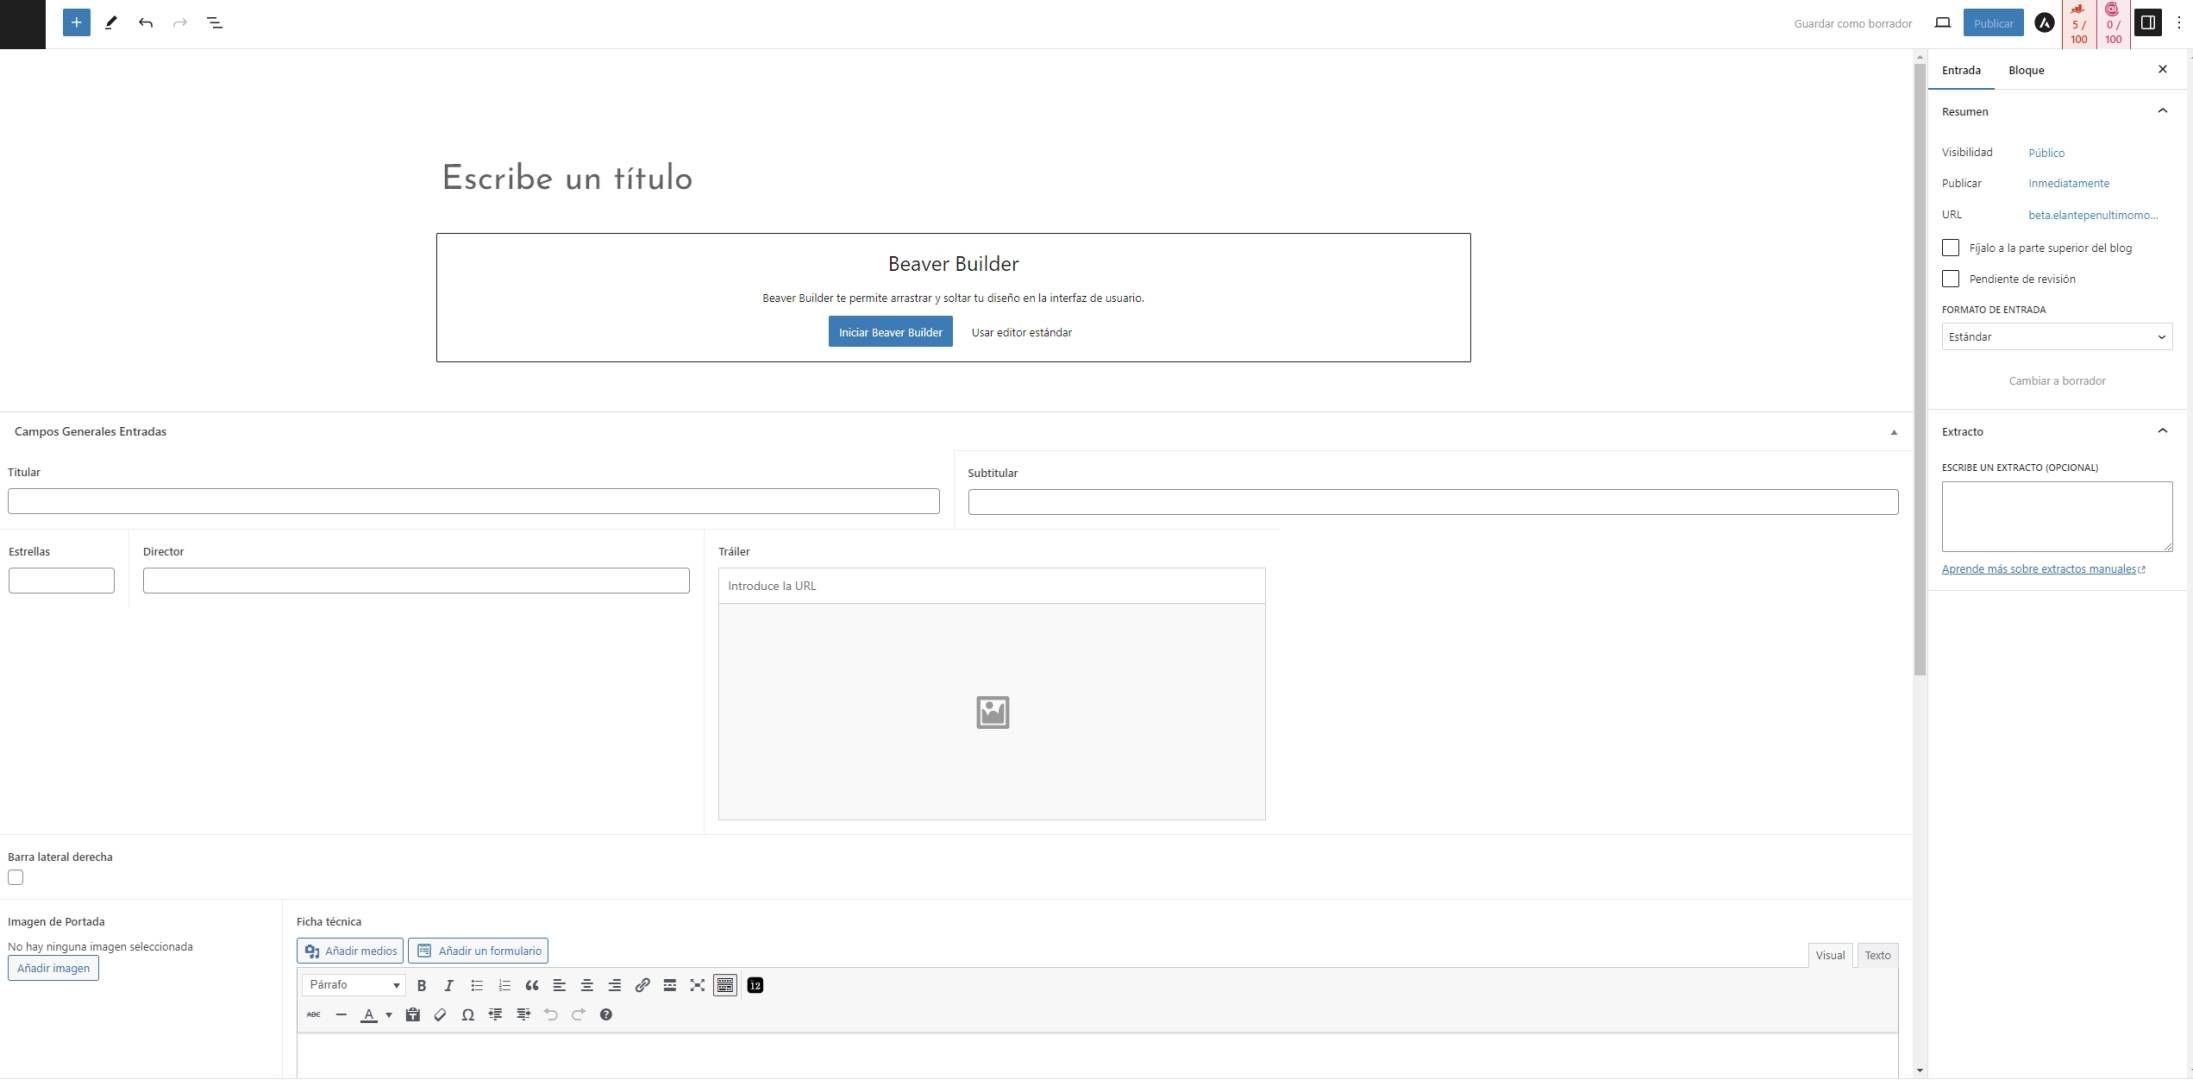
Task: Insert a bulleted list
Action: point(477,985)
